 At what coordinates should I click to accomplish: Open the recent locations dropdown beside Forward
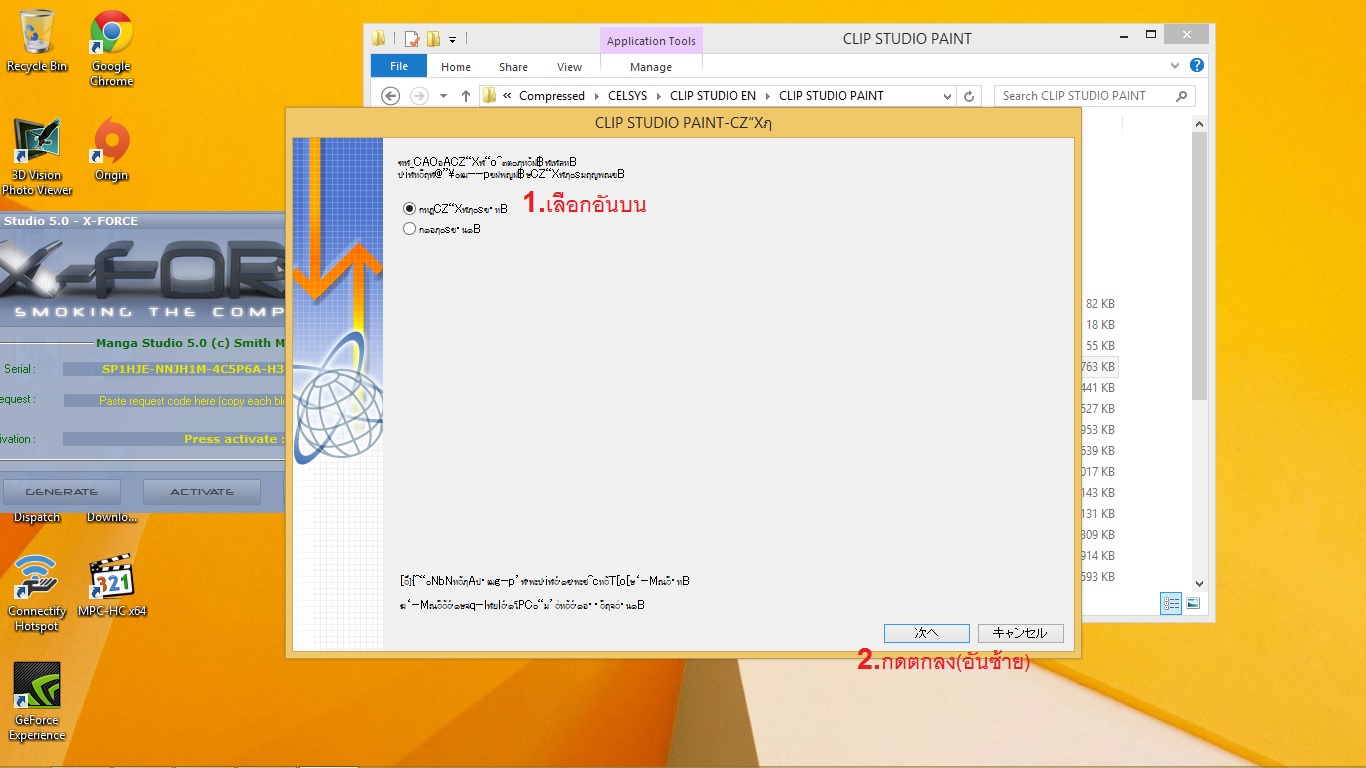click(442, 96)
